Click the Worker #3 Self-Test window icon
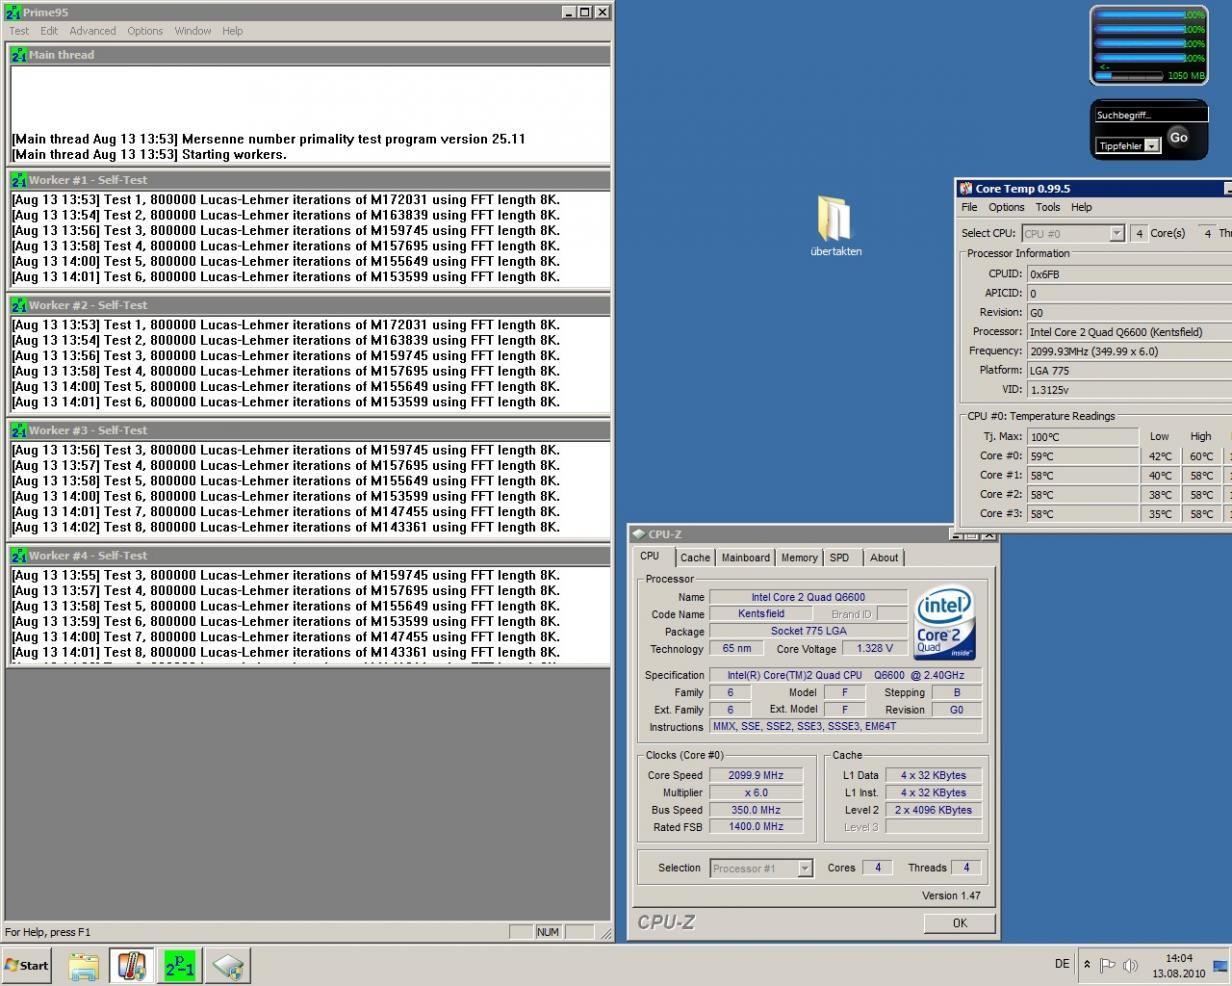The width and height of the screenshot is (1232, 986). pyautogui.click(x=19, y=430)
